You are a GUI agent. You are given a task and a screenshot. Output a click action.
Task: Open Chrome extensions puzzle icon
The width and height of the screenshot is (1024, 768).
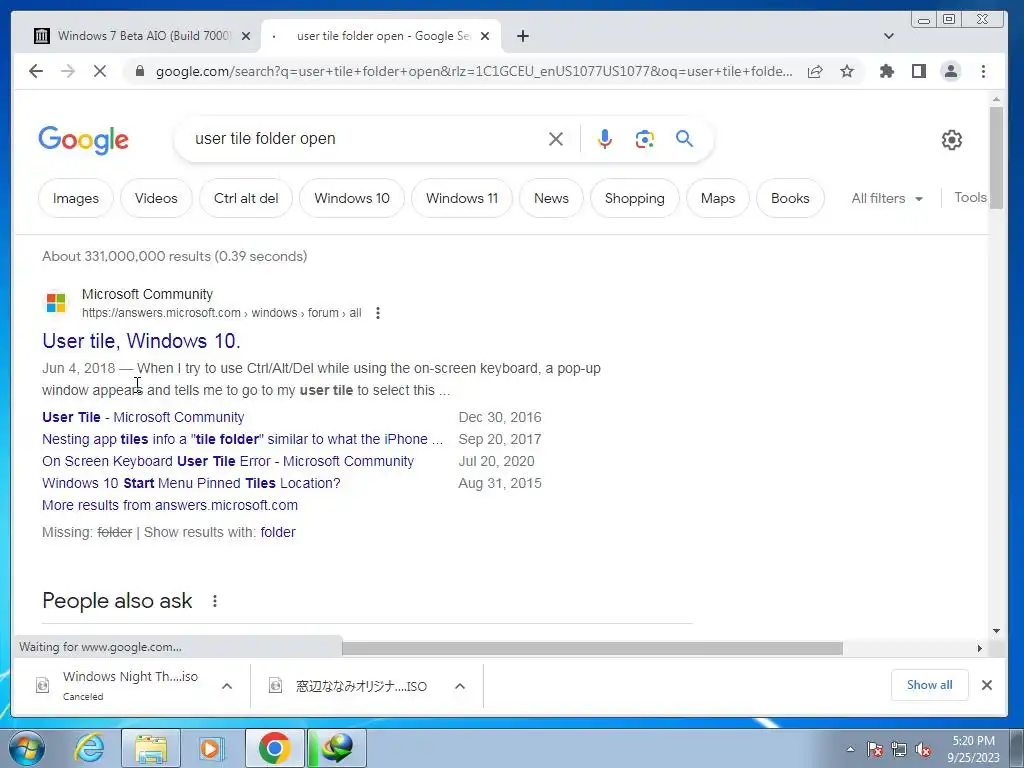click(x=886, y=71)
